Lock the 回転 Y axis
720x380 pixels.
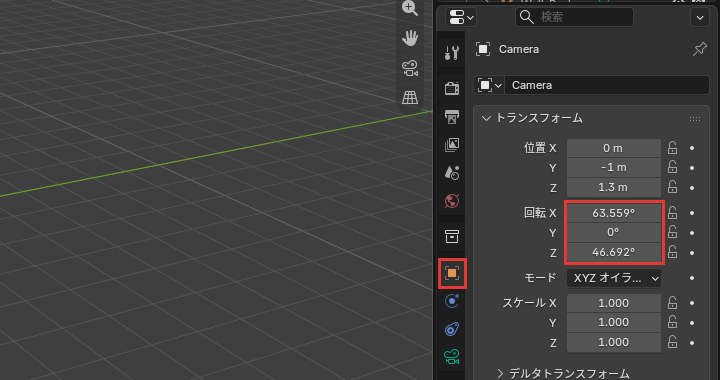(x=672, y=232)
